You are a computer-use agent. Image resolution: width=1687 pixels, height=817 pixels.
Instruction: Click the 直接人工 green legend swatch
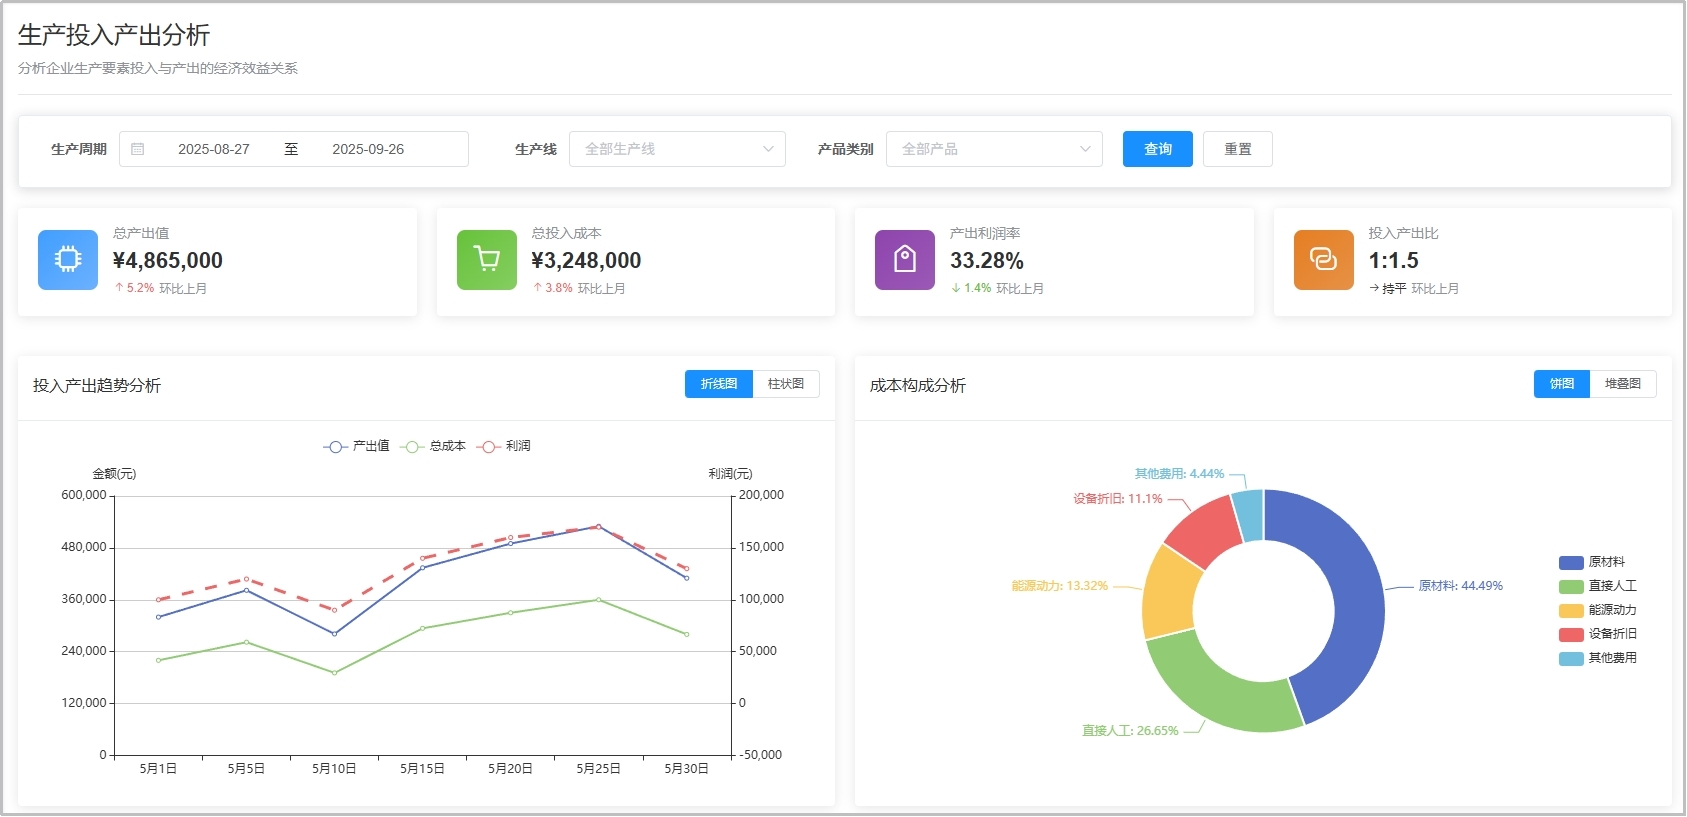point(1571,587)
